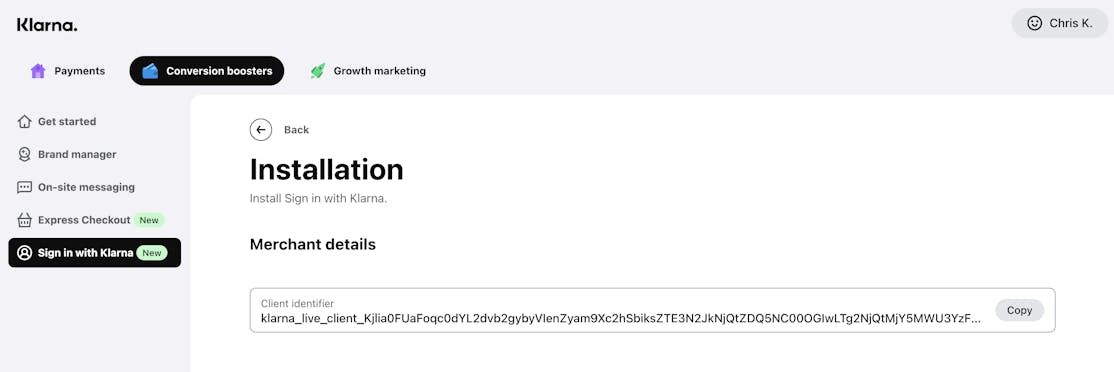1114x372 pixels.
Task: Click the Sign in with Klarna person icon
Action: point(24,253)
